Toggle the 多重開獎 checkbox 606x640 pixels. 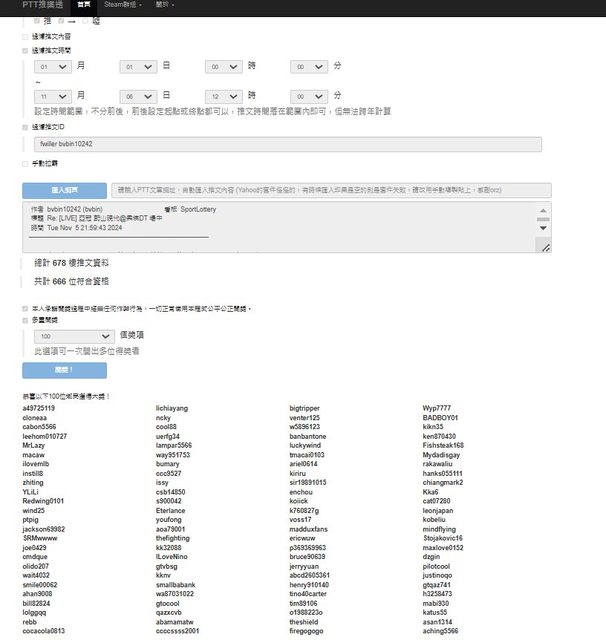[x=25, y=322]
